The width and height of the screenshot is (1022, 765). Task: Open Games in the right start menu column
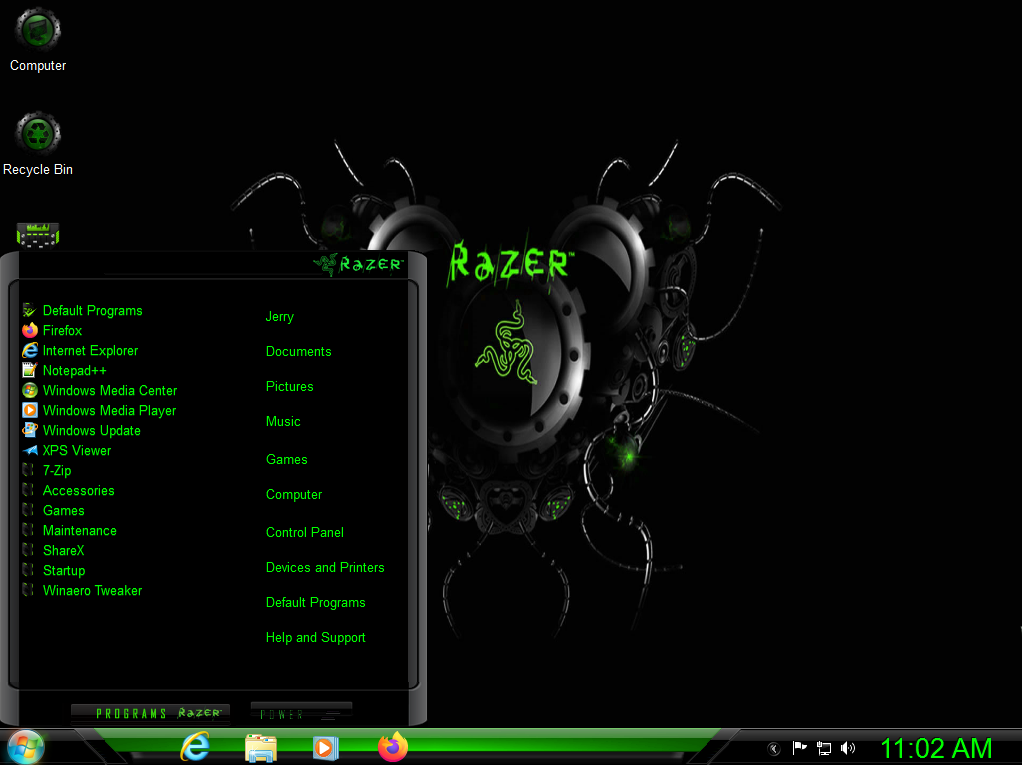click(287, 459)
